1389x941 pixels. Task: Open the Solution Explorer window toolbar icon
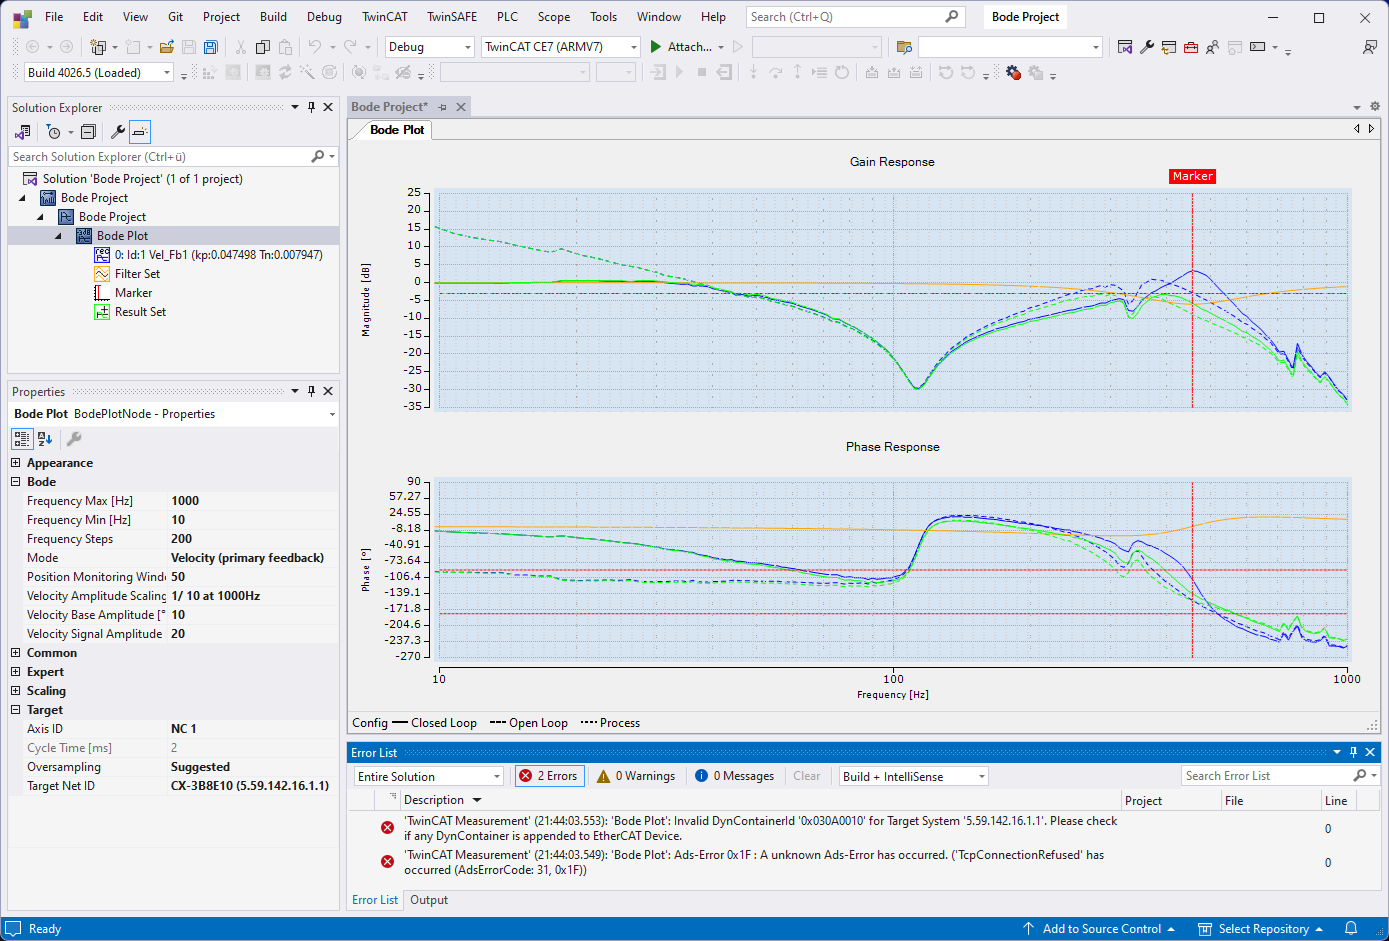[1125, 47]
